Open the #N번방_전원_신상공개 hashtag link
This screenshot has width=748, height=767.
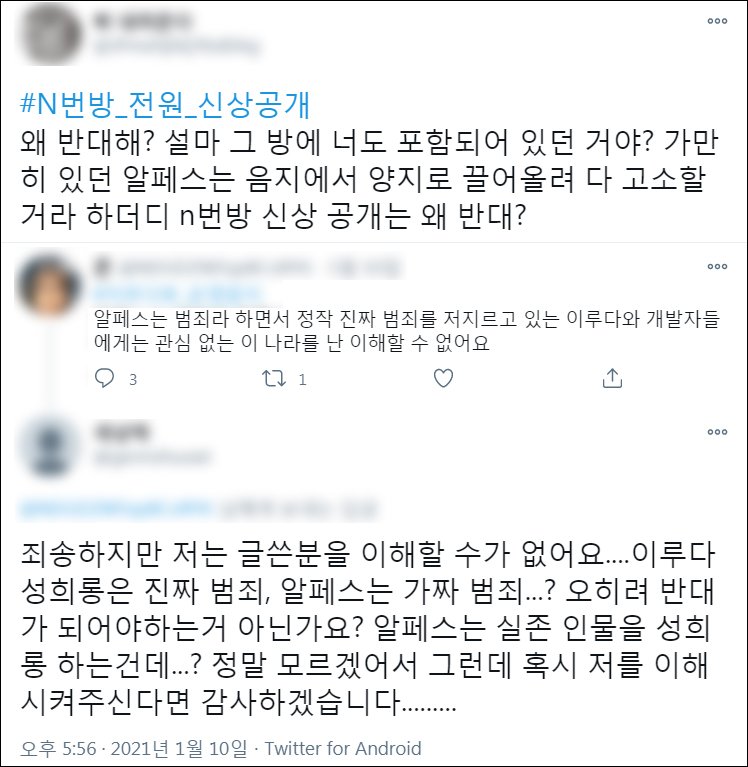click(165, 105)
